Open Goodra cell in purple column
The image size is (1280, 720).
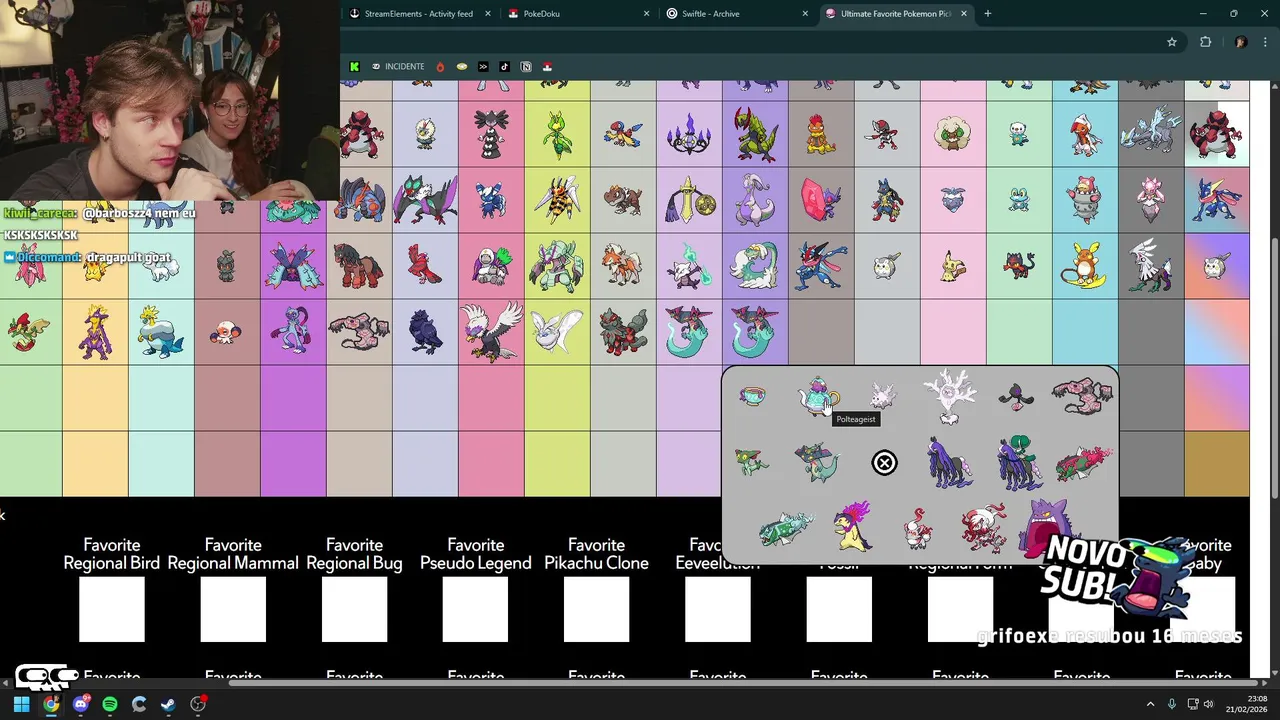pyautogui.click(x=755, y=200)
